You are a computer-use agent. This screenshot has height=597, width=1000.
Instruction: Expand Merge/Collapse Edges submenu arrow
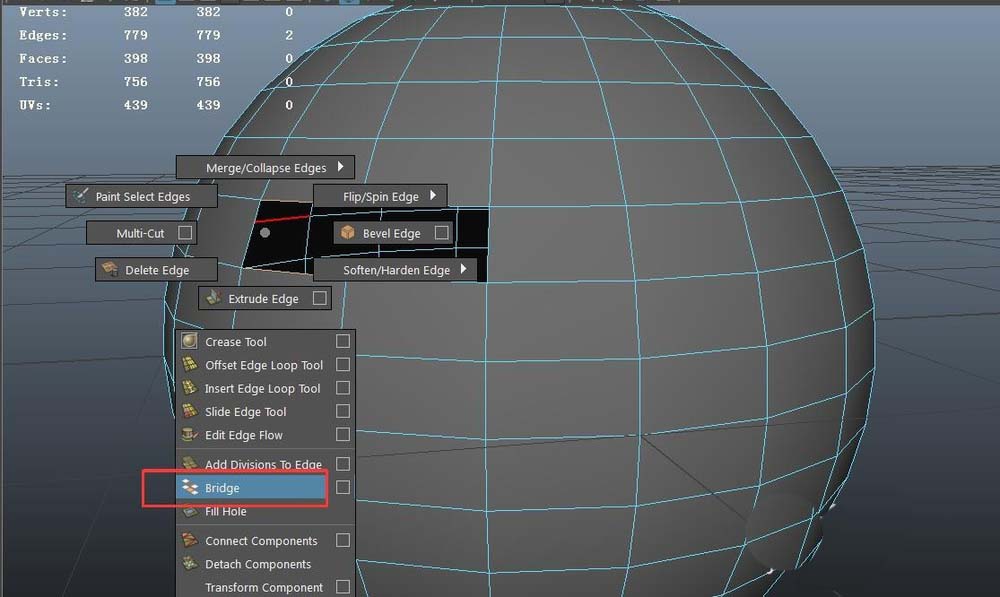point(341,166)
